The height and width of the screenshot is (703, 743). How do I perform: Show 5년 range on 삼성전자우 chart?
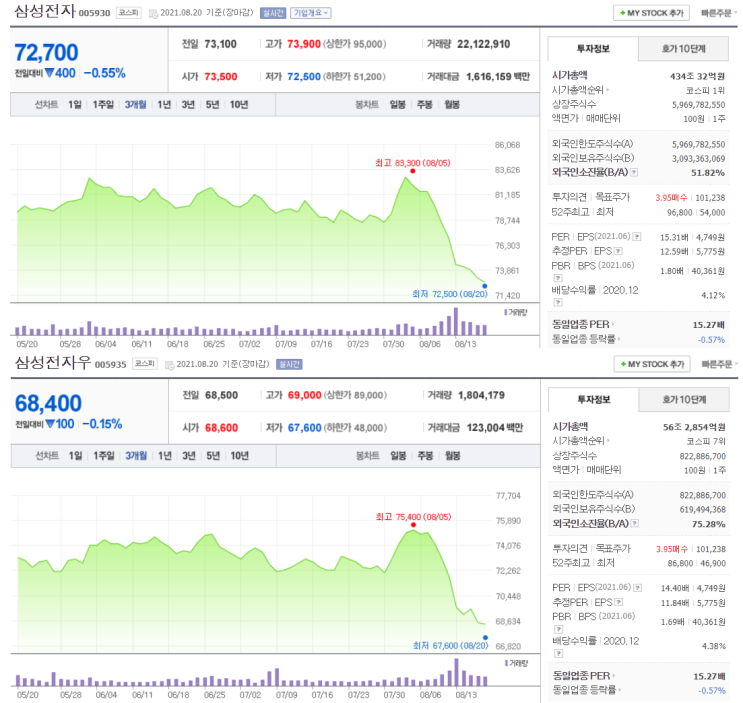point(213,456)
